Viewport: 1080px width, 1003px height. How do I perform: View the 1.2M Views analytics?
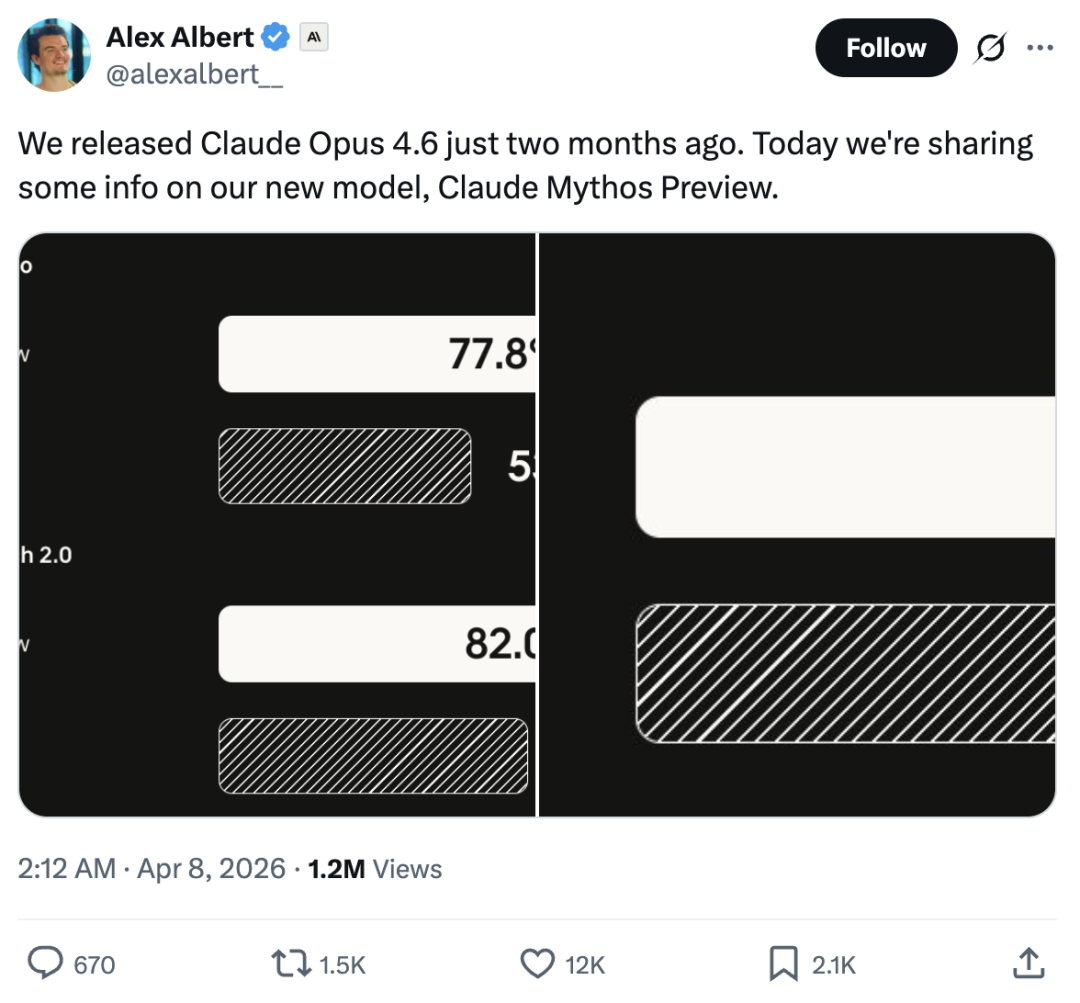point(375,868)
